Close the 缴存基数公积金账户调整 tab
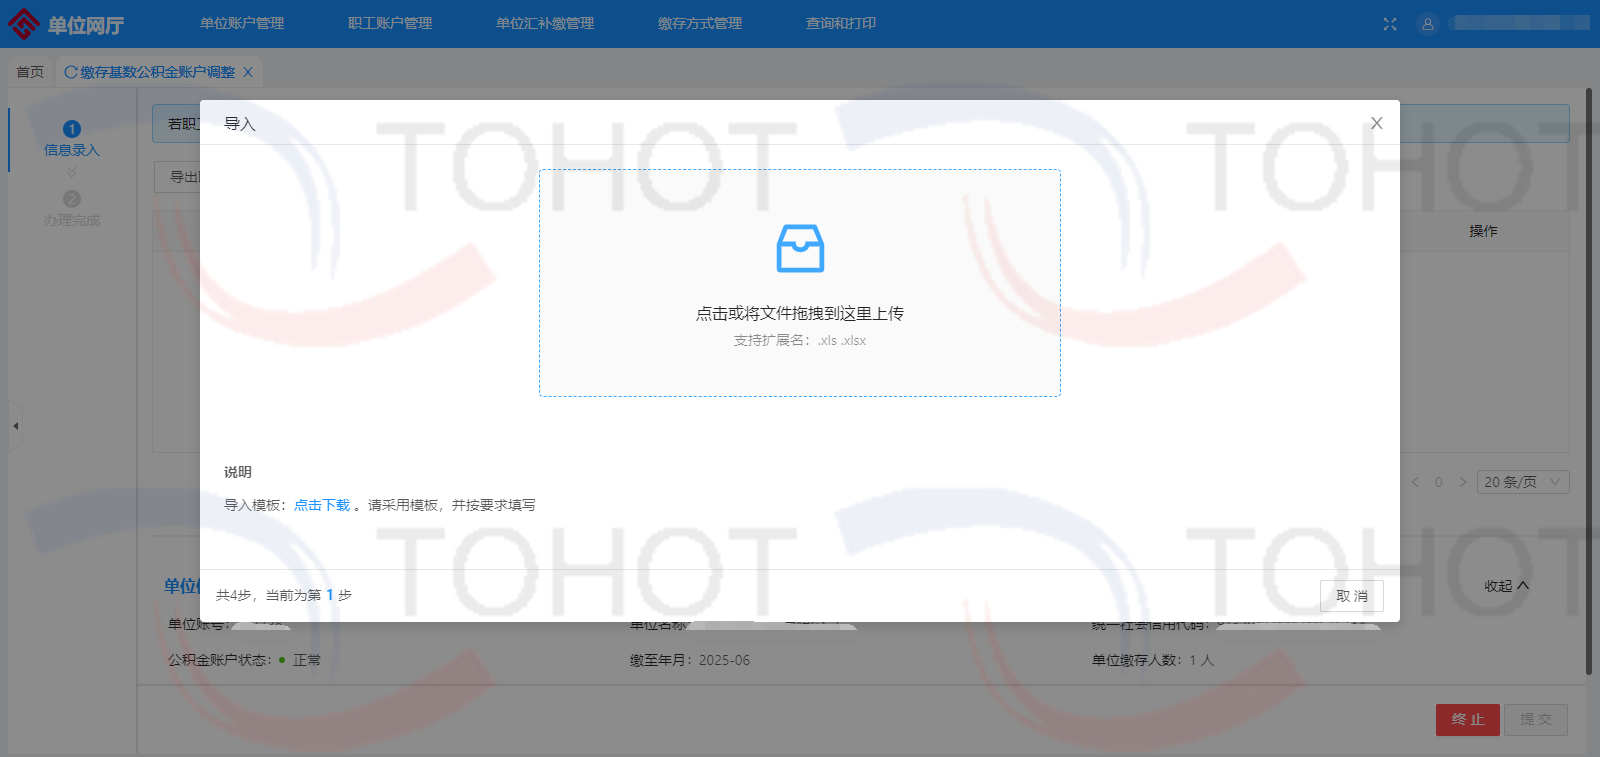This screenshot has height=757, width=1600. (248, 72)
